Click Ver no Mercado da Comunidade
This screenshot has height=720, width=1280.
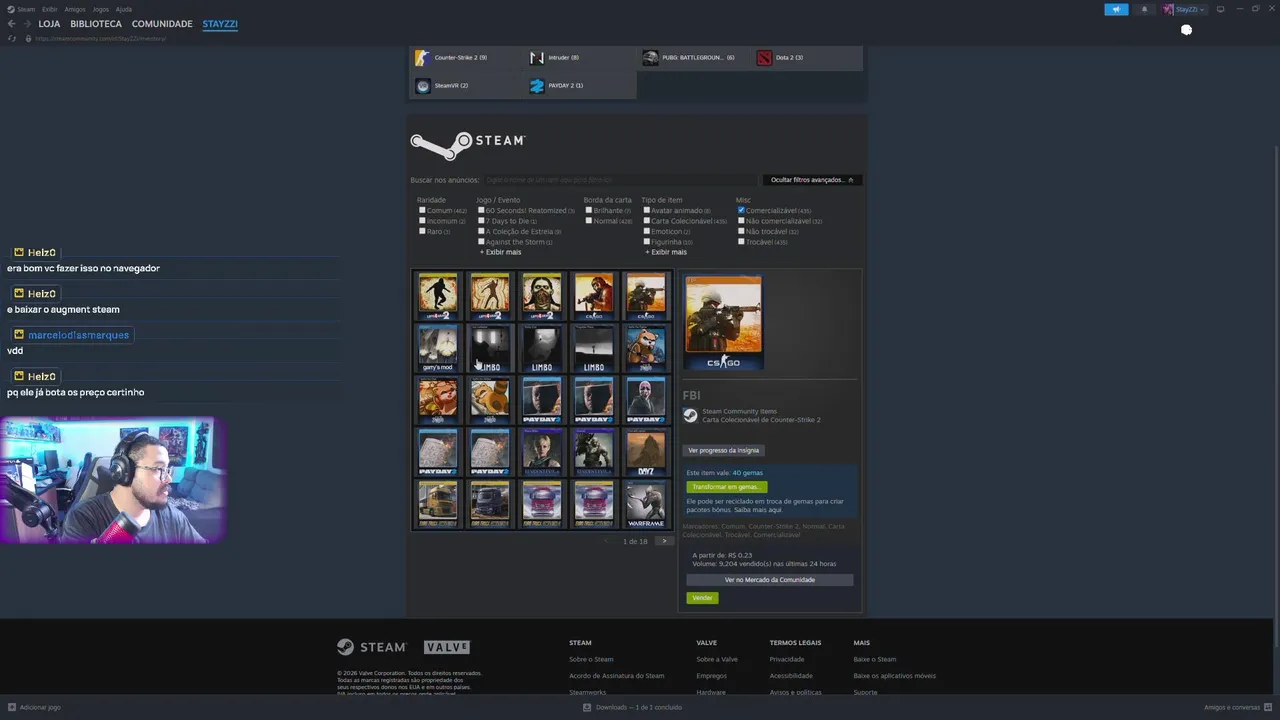(x=770, y=580)
